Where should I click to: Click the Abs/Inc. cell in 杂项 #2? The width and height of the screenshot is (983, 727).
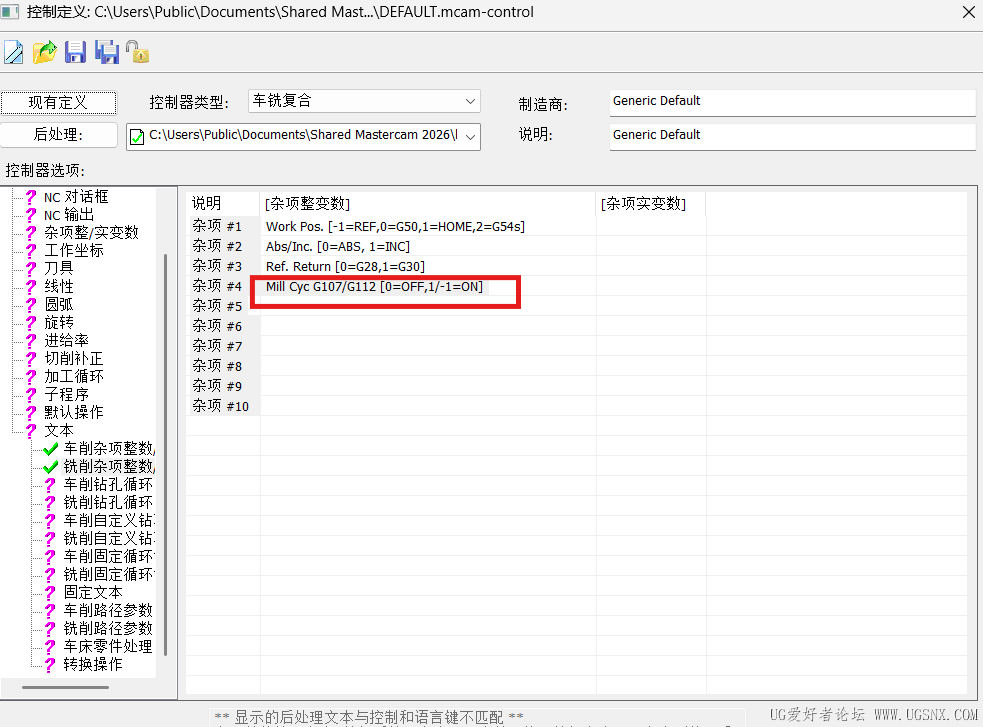(428, 246)
